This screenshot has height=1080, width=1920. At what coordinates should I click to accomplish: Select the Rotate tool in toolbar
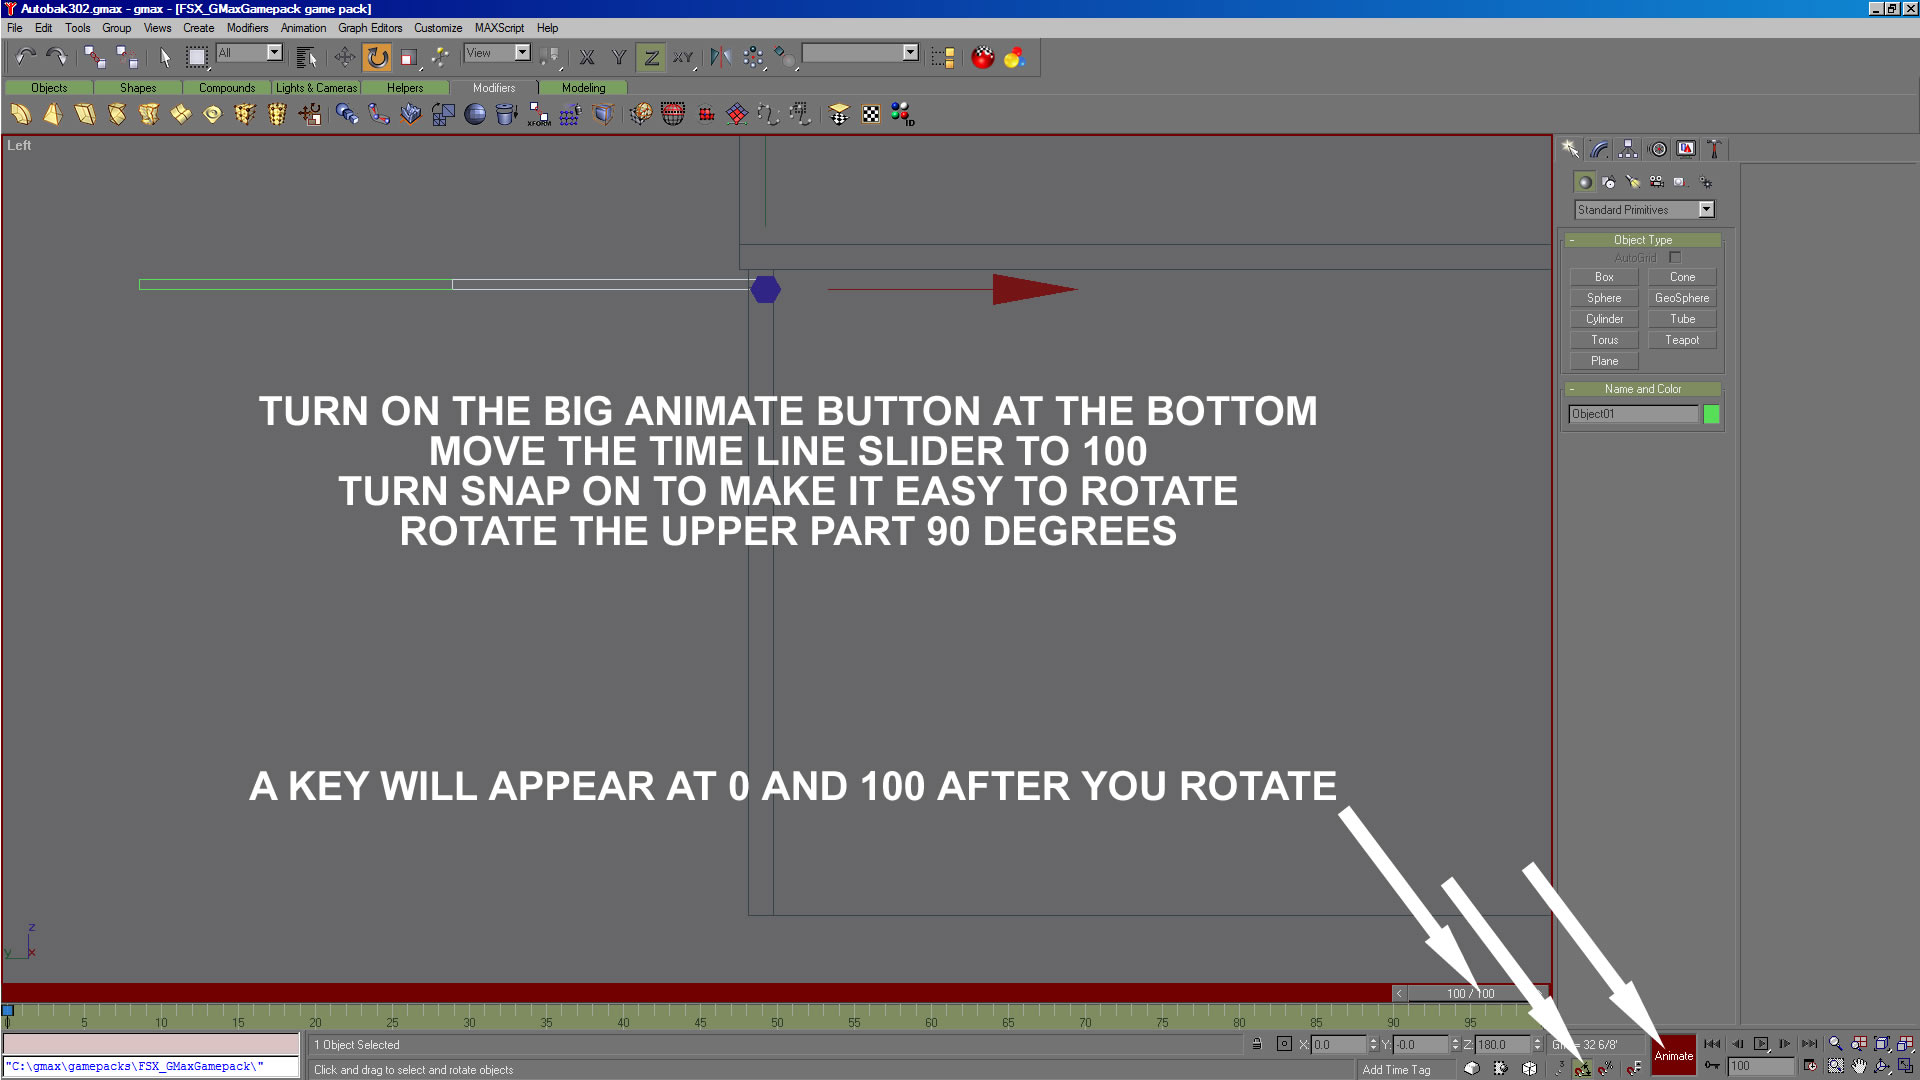(x=377, y=57)
